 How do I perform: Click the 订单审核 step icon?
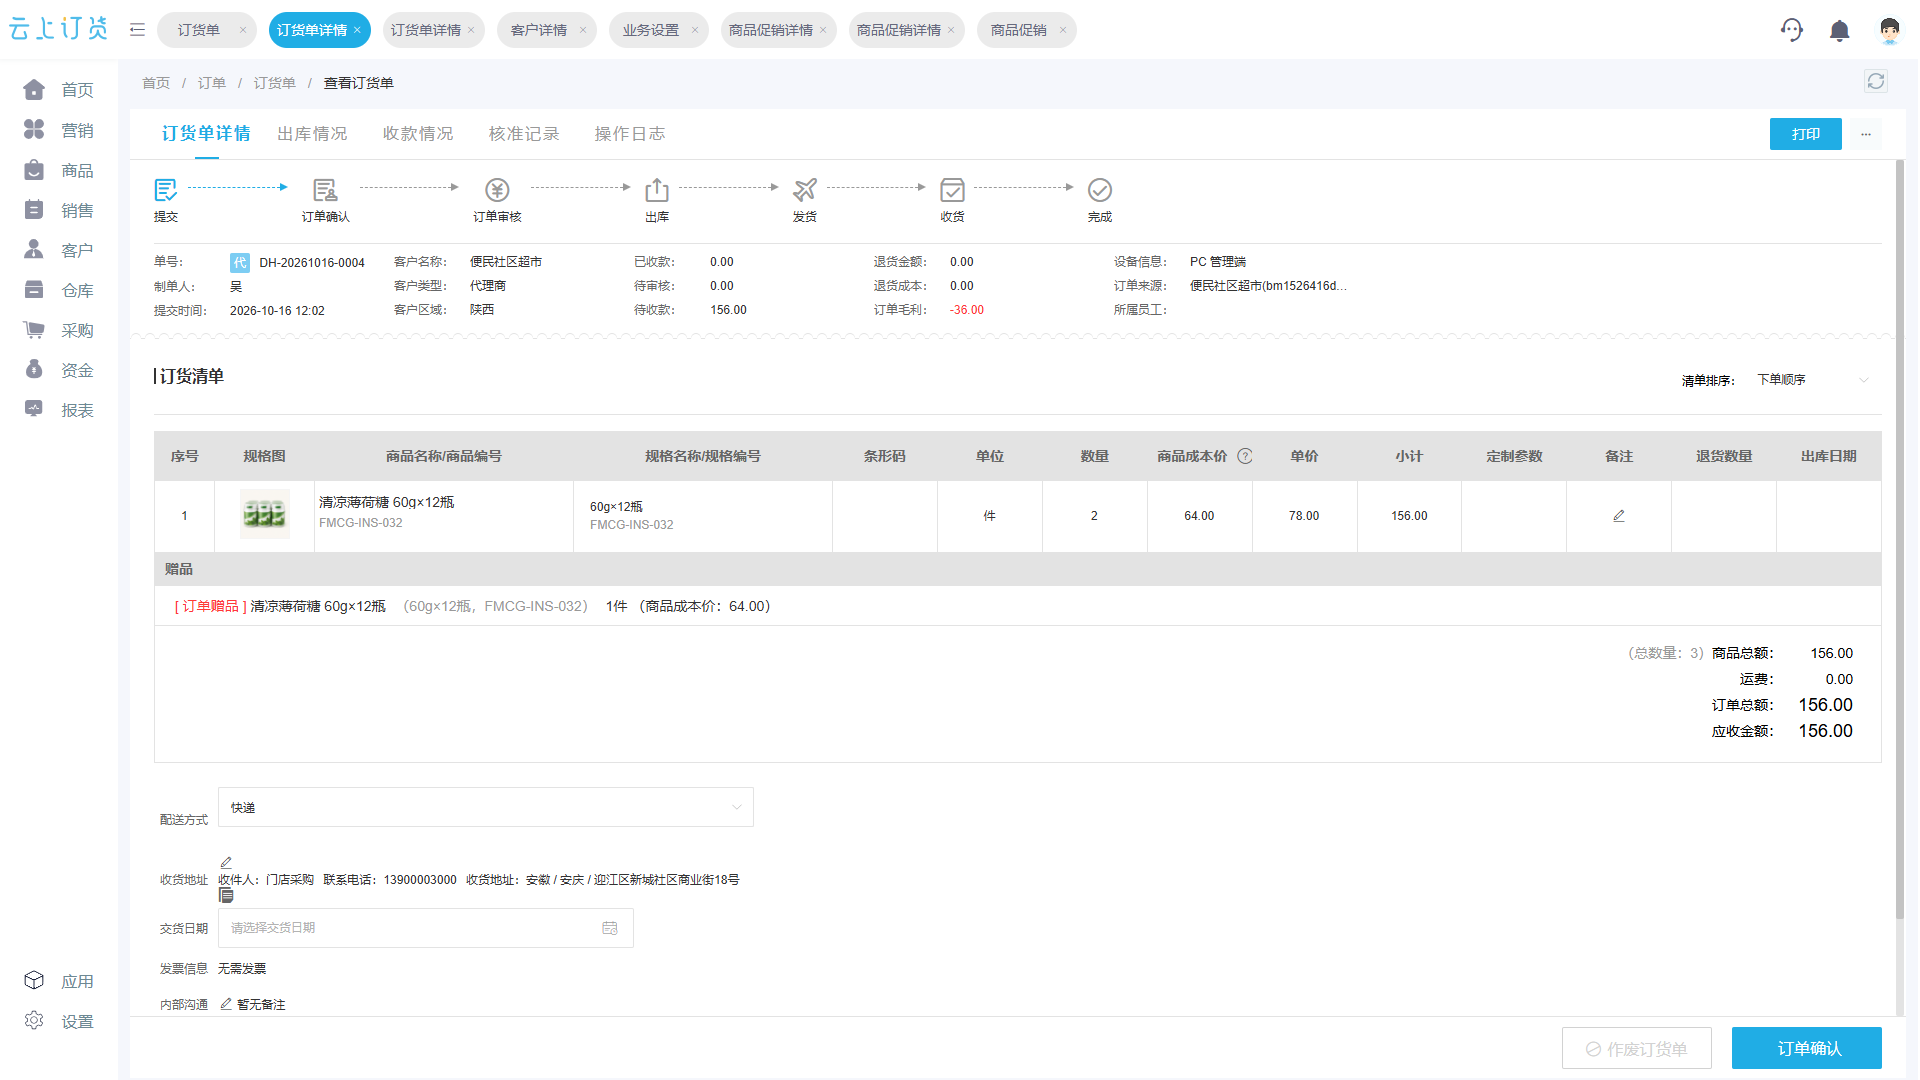coord(497,190)
